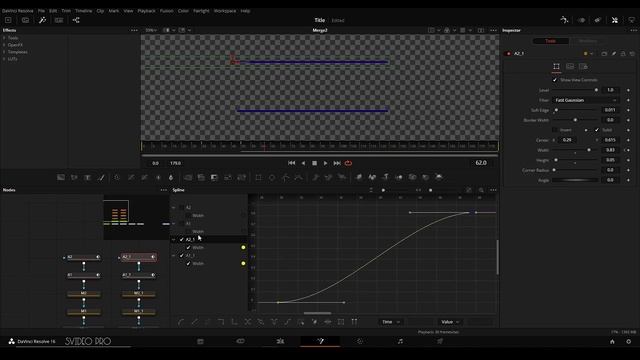The width and height of the screenshot is (640, 360).
Task: Open Project Settings gear
Action: tap(629, 342)
